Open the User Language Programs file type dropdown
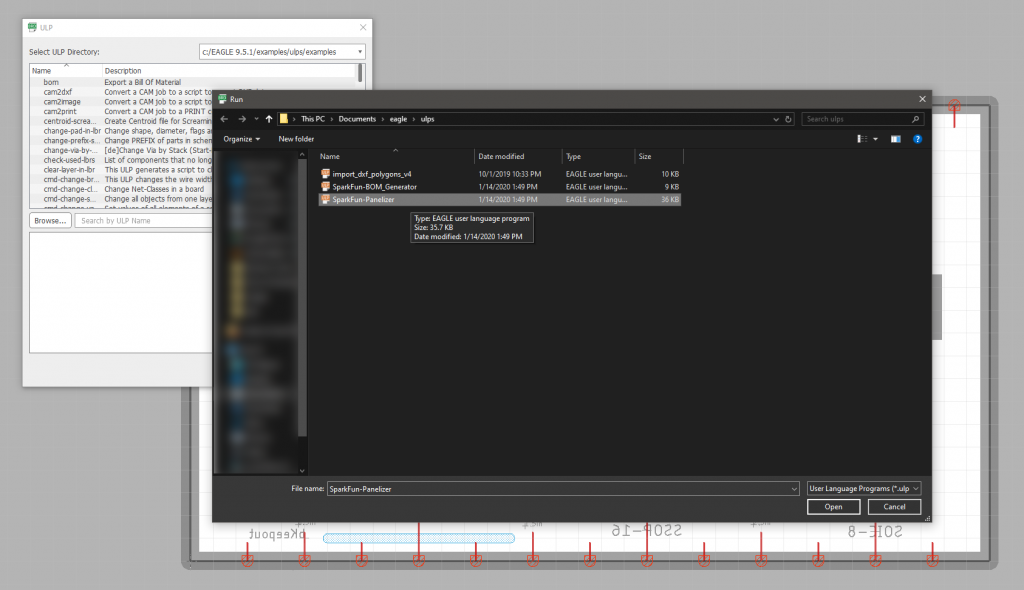 click(x=863, y=488)
